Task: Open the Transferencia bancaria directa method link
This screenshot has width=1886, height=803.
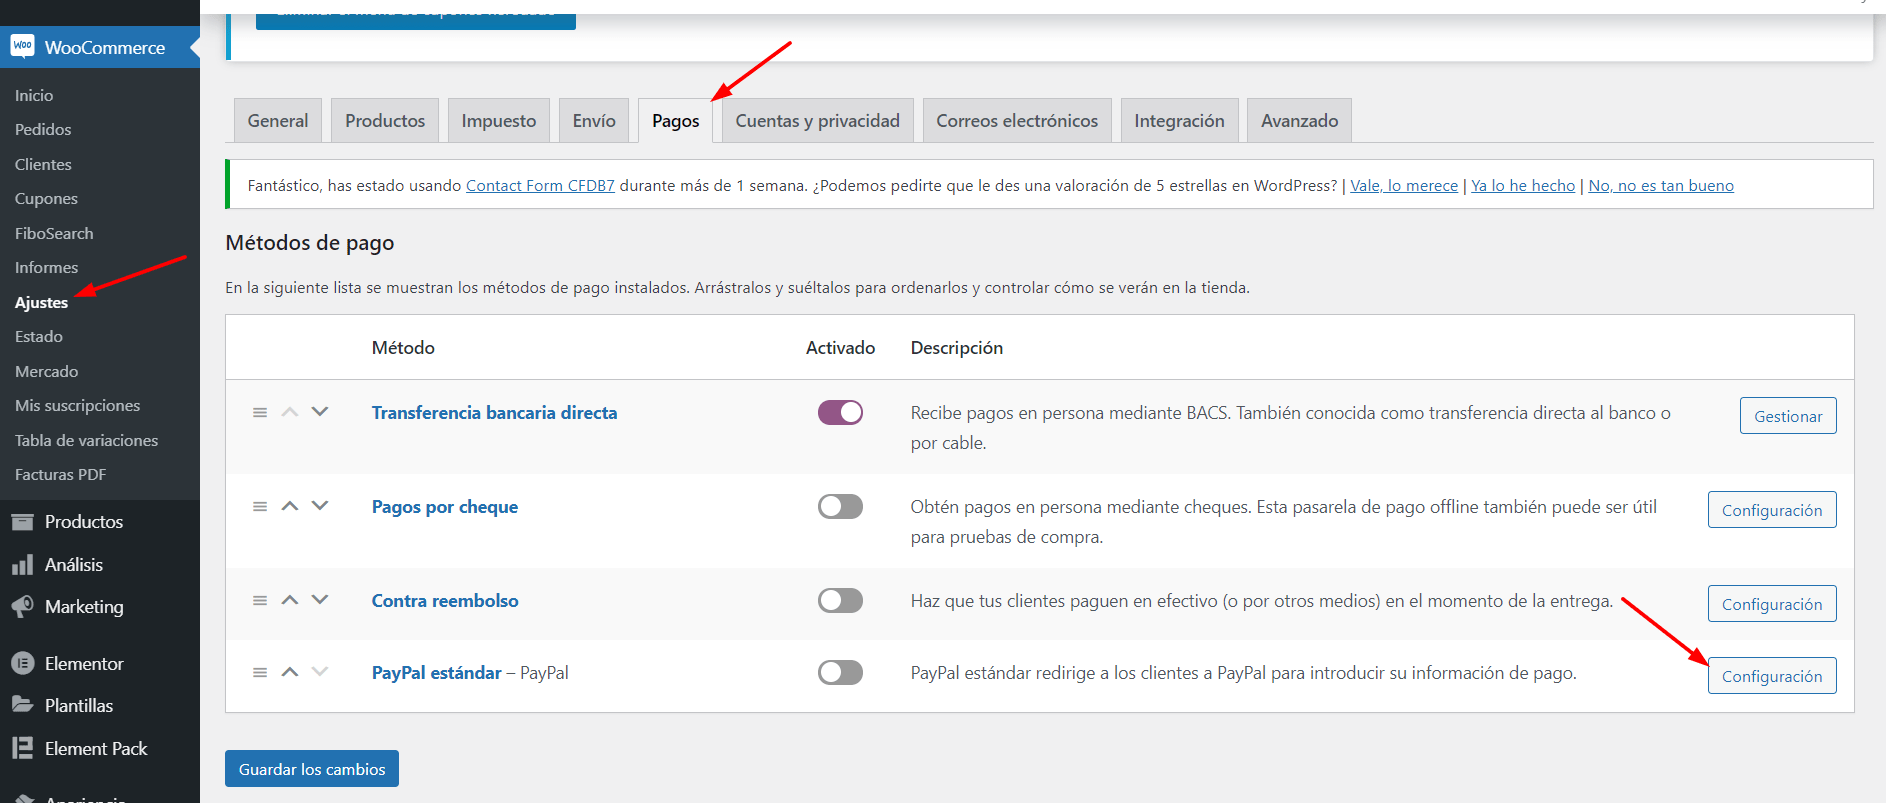Action: click(x=494, y=412)
